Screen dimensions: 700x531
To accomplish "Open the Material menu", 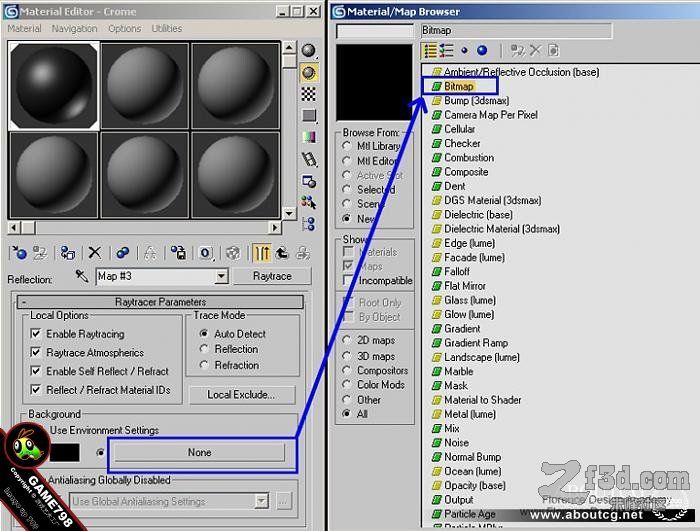I will [x=24, y=29].
